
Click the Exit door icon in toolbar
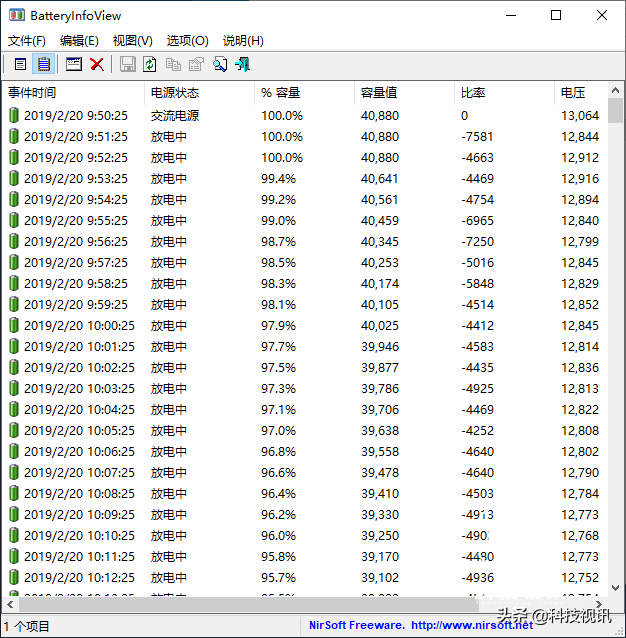click(242, 64)
